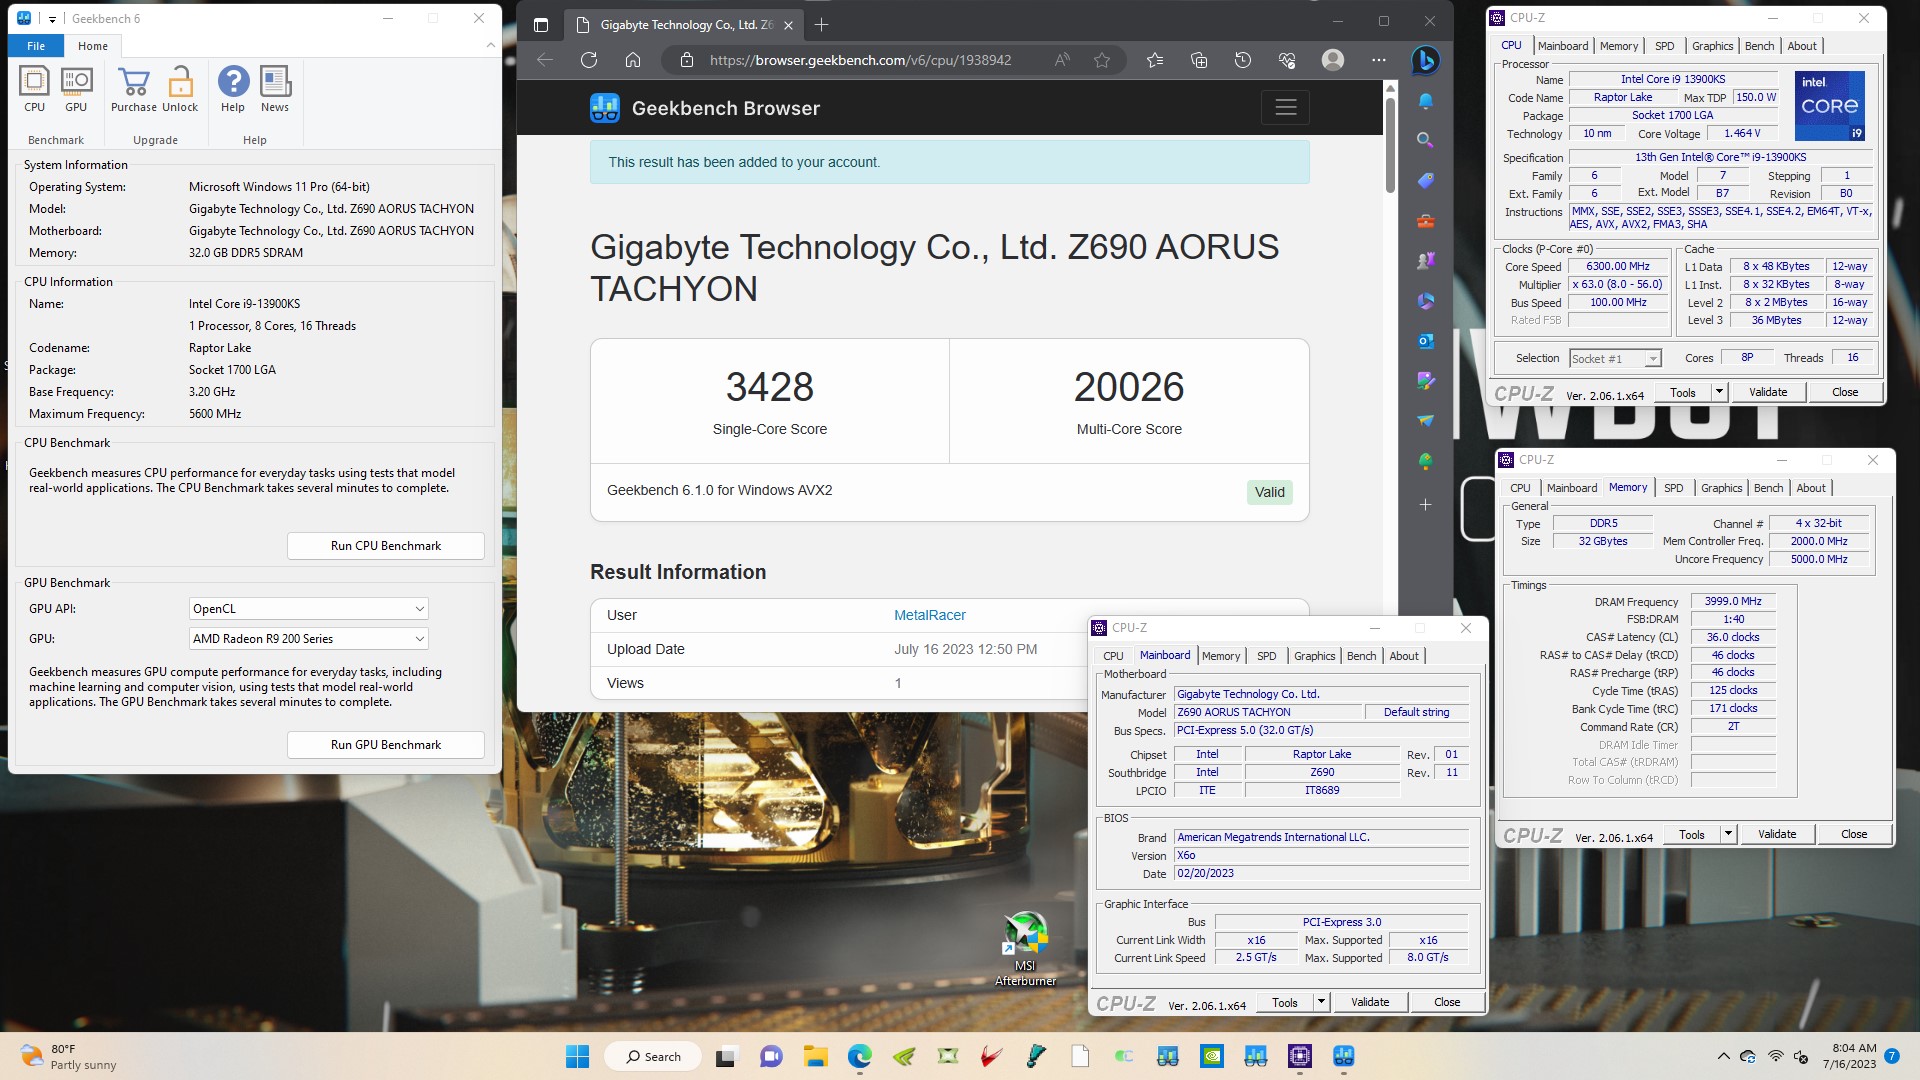The width and height of the screenshot is (1920, 1080).
Task: Switch to Graphics tab in Mainboard CPU-Z window
Action: point(1314,656)
